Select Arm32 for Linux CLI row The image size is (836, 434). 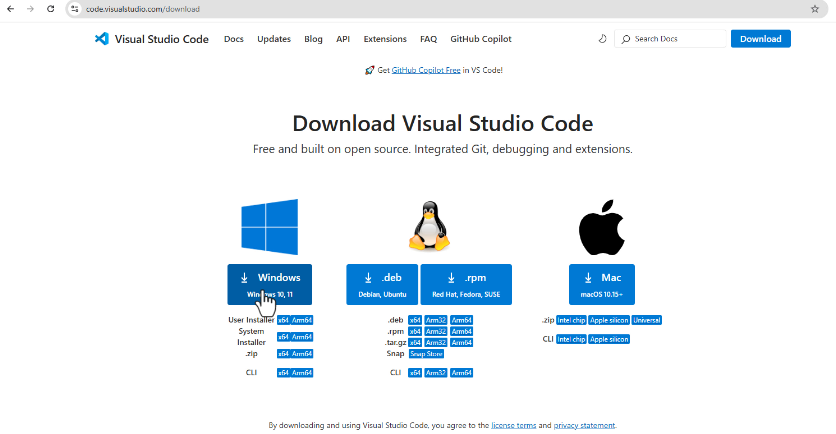click(436, 373)
